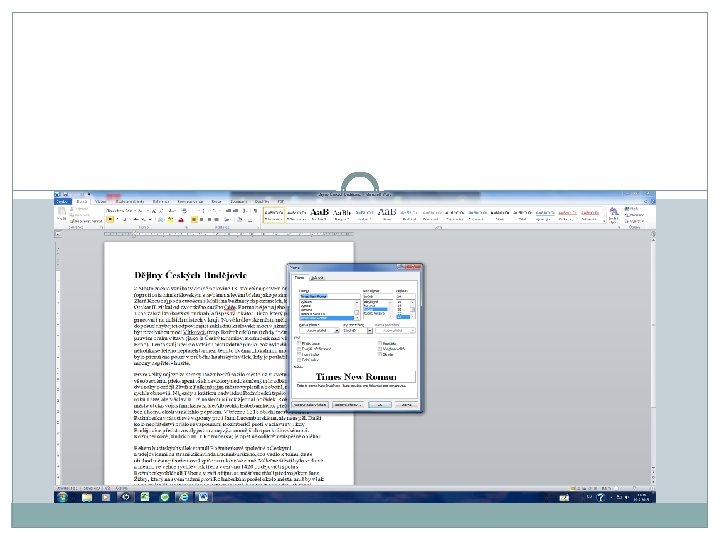Click the Sort icon in Paragraph group
Screen dimensions: 720x540
pyautogui.click(x=245, y=211)
